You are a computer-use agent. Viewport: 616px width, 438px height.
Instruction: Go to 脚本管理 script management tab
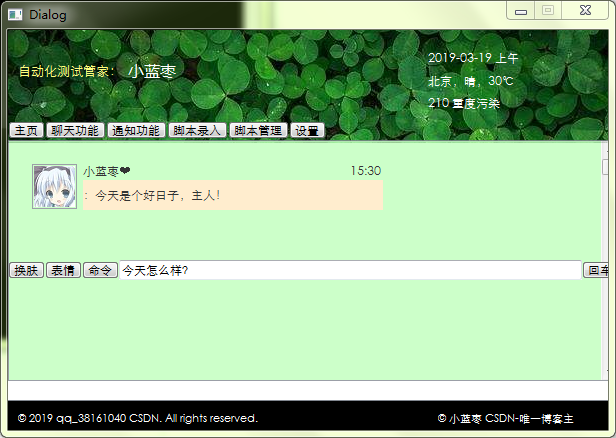pos(258,130)
